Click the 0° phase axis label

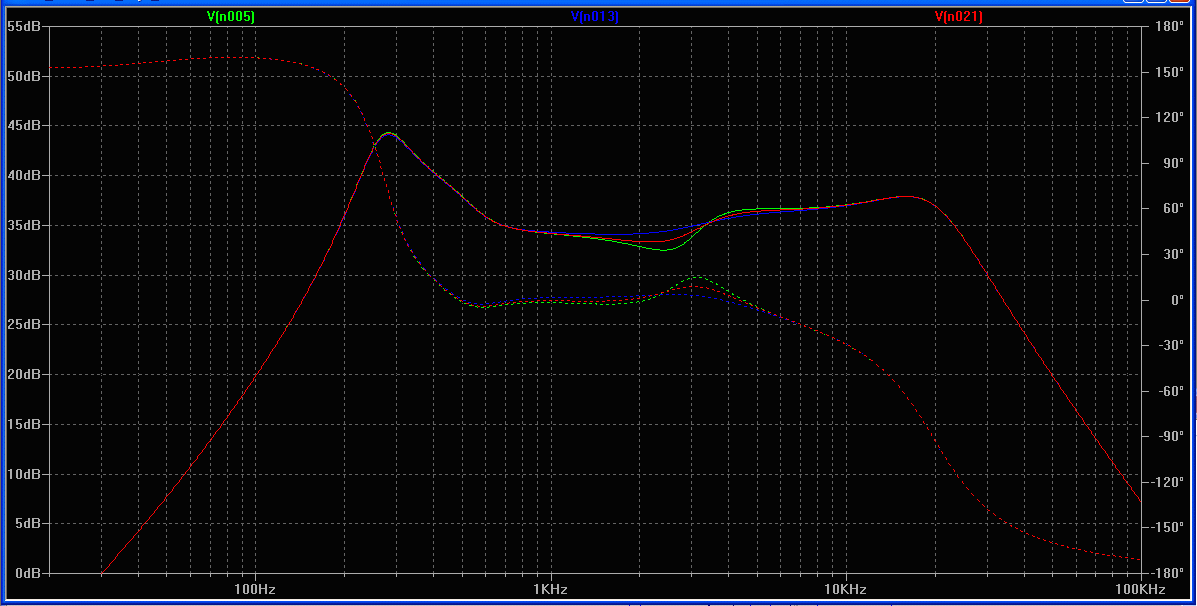(x=1176, y=300)
